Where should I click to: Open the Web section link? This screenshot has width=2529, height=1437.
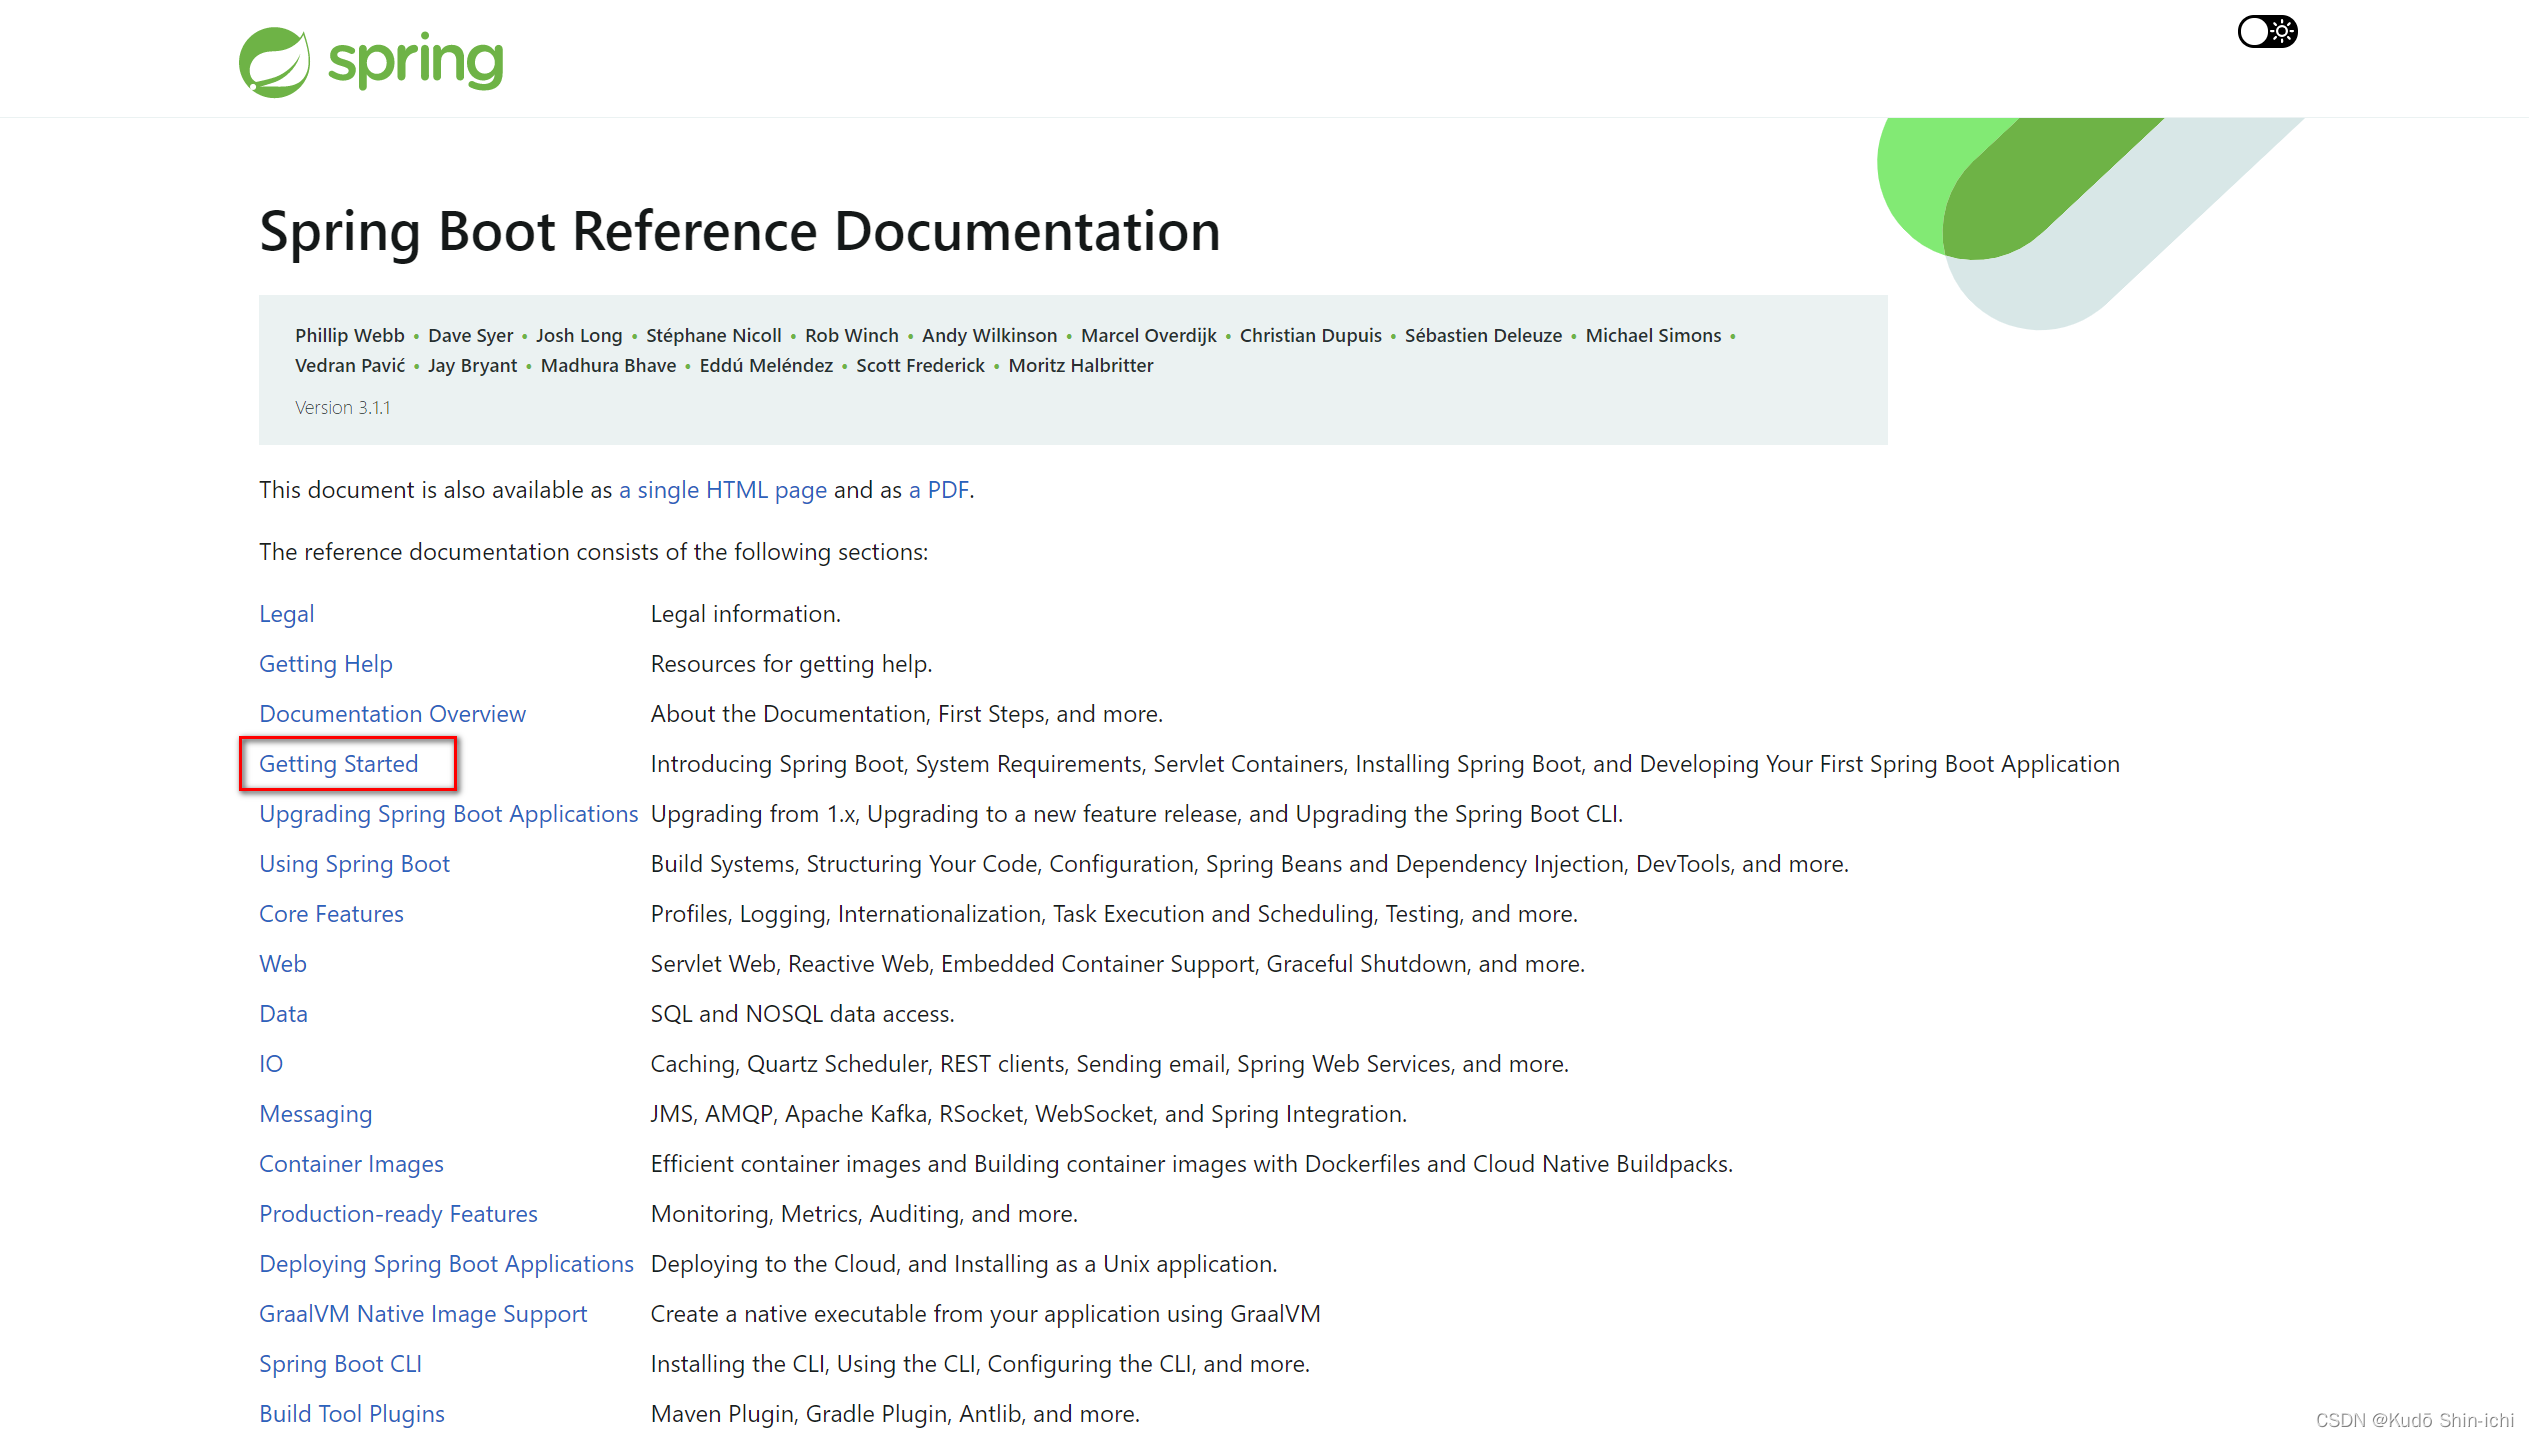pos(283,964)
